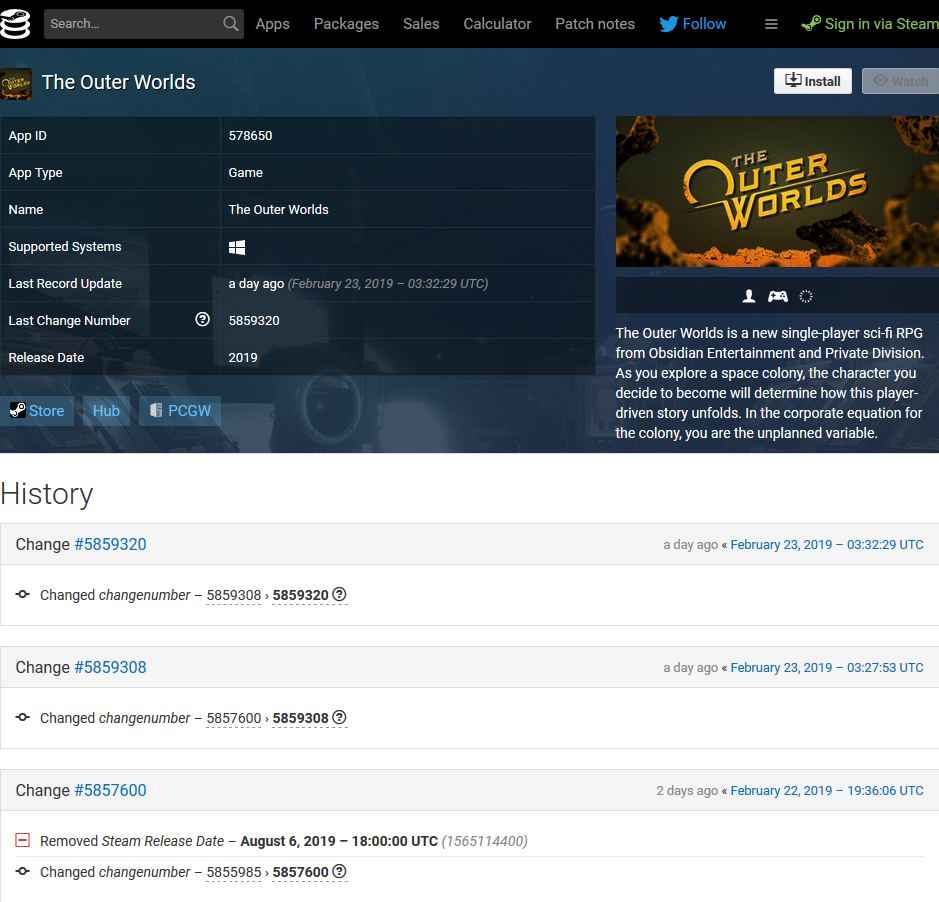Click help icon next to changenumber 5859320

click(x=339, y=595)
